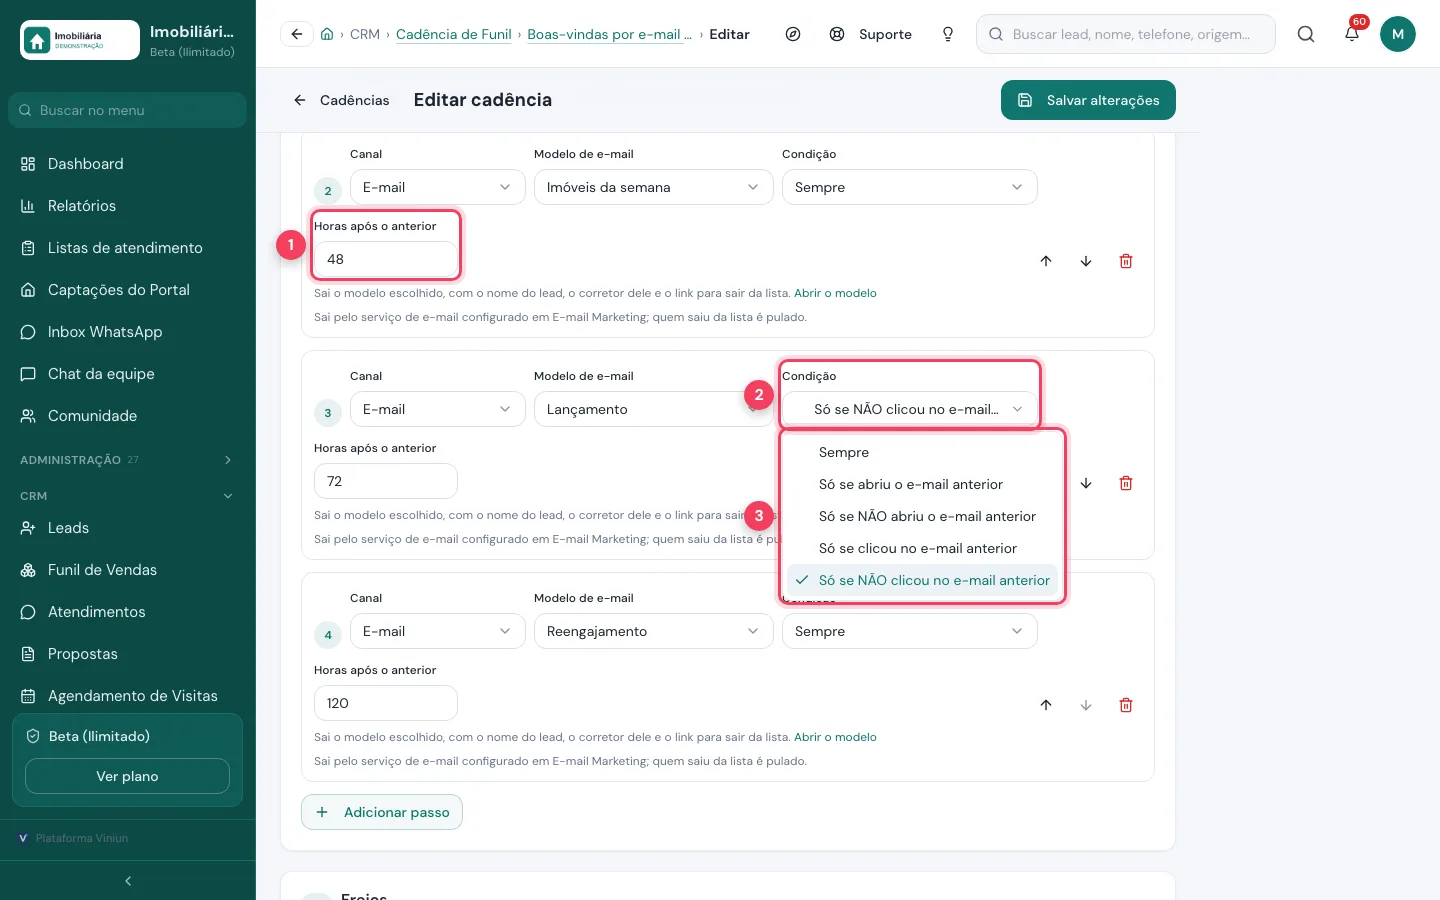Click Ver plano button
This screenshot has width=1440, height=900.
[x=127, y=776]
